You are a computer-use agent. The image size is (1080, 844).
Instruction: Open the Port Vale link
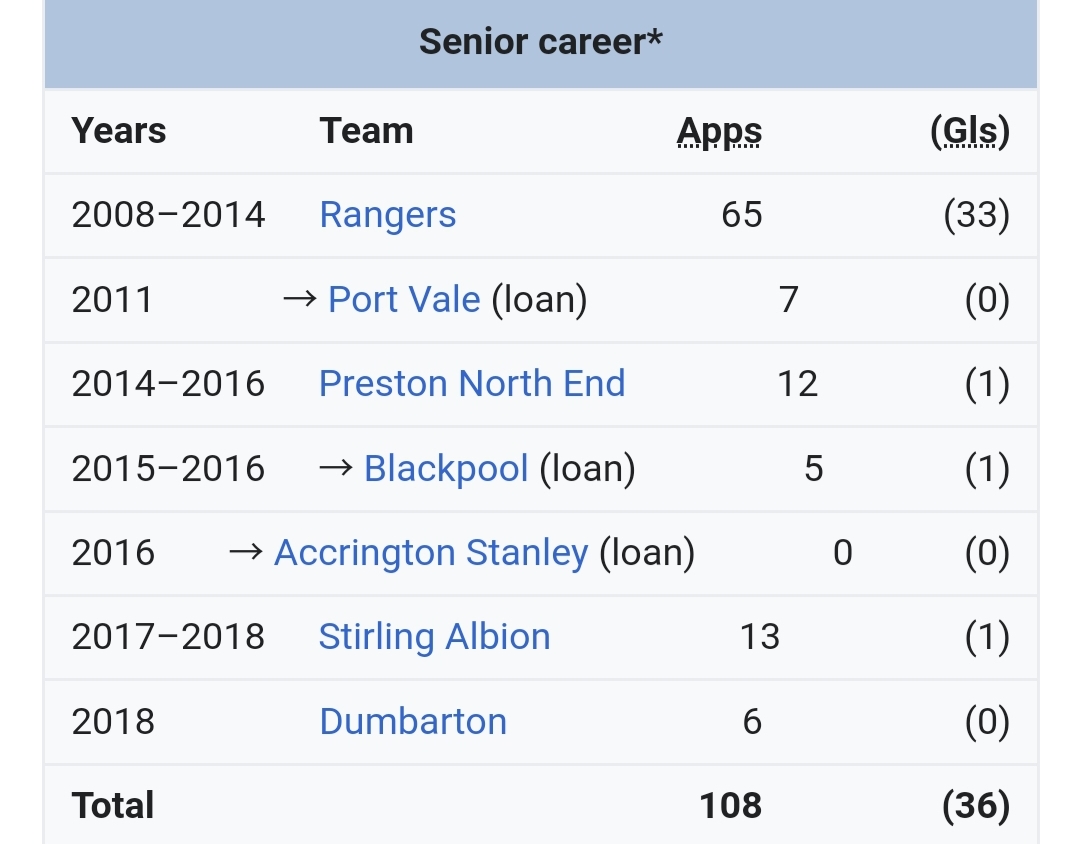tap(404, 299)
